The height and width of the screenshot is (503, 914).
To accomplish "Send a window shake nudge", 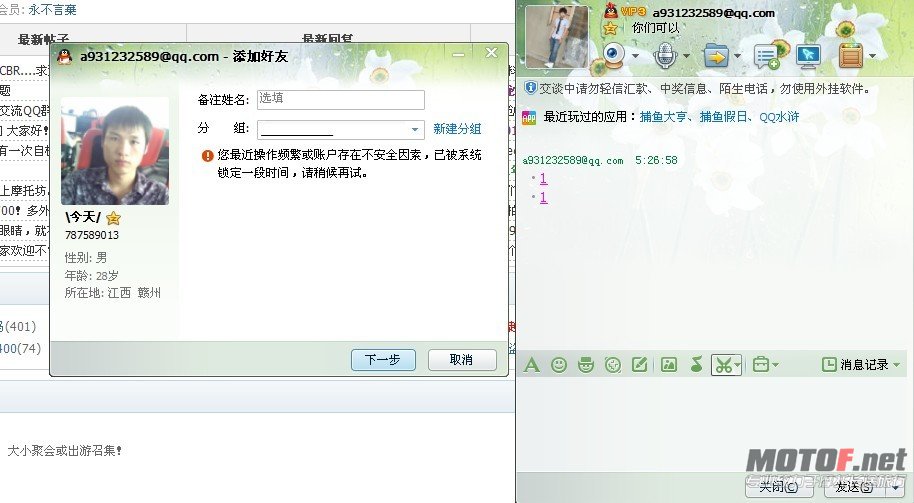I will click(x=613, y=365).
